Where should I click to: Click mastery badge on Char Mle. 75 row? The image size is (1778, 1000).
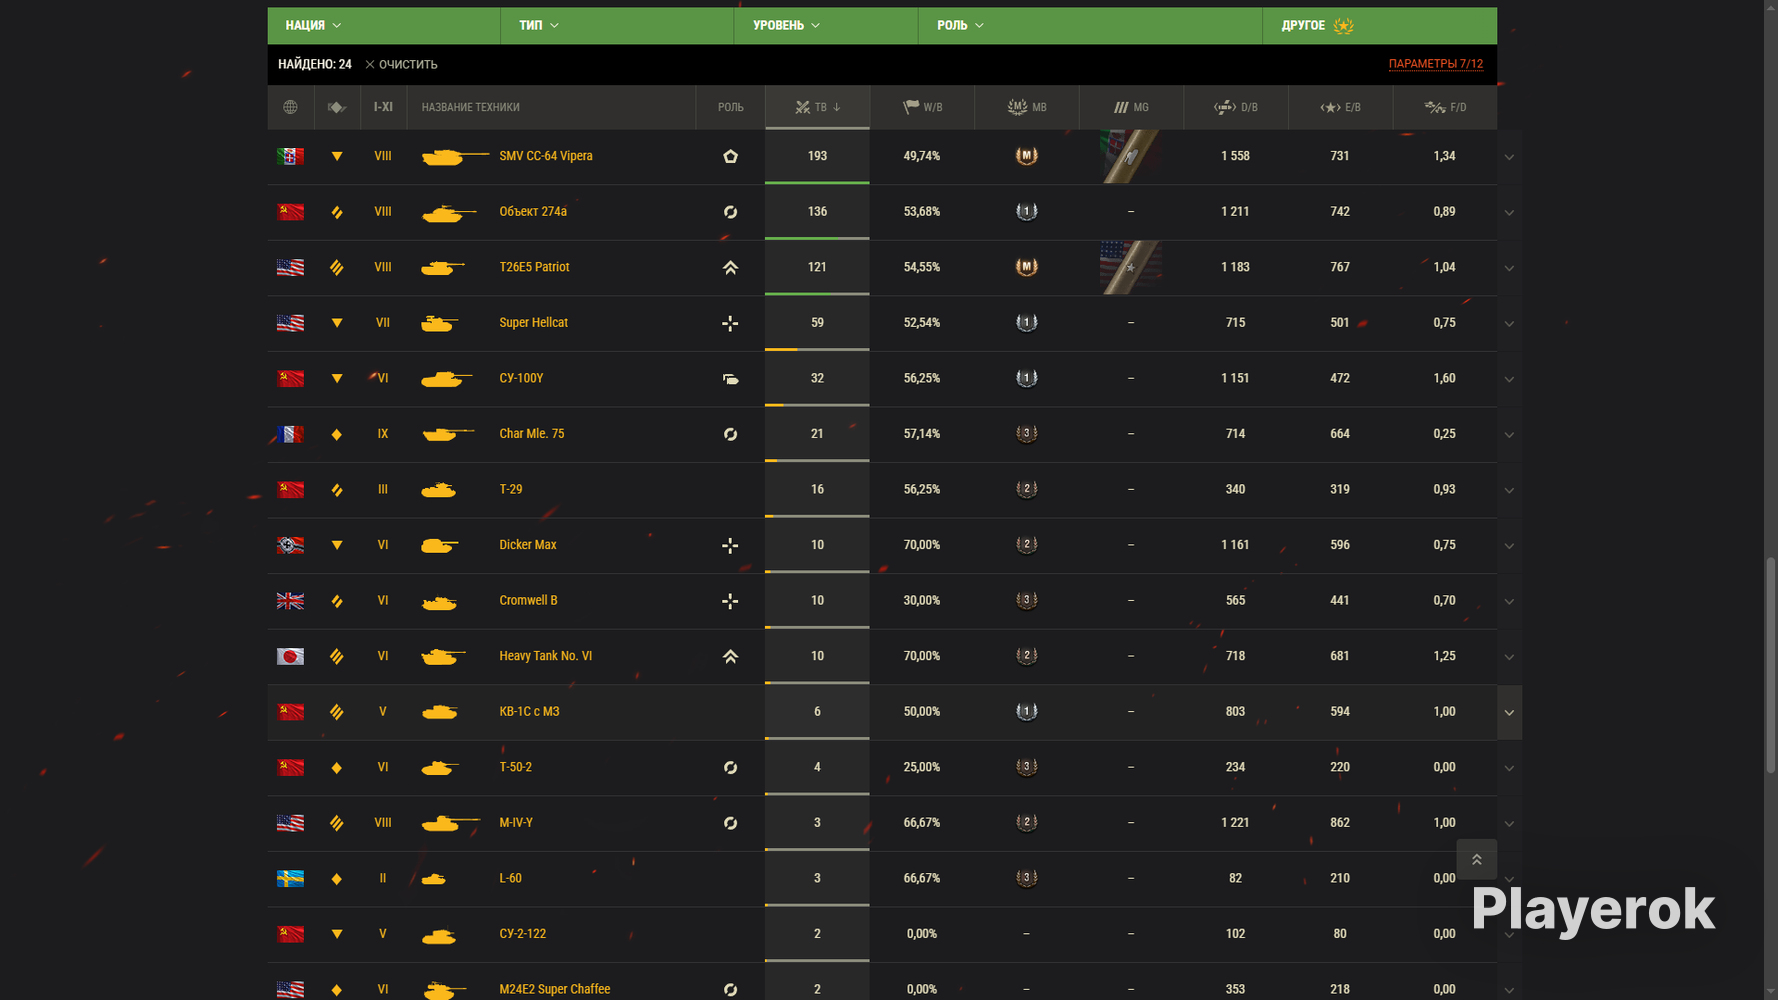point(1026,434)
